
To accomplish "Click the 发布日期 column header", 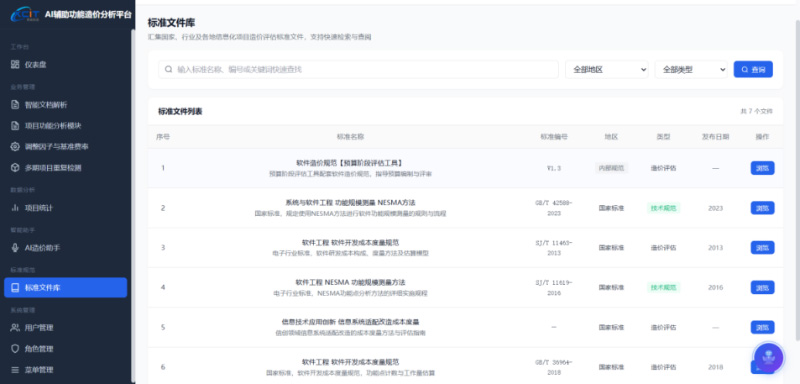I will pos(715,137).
